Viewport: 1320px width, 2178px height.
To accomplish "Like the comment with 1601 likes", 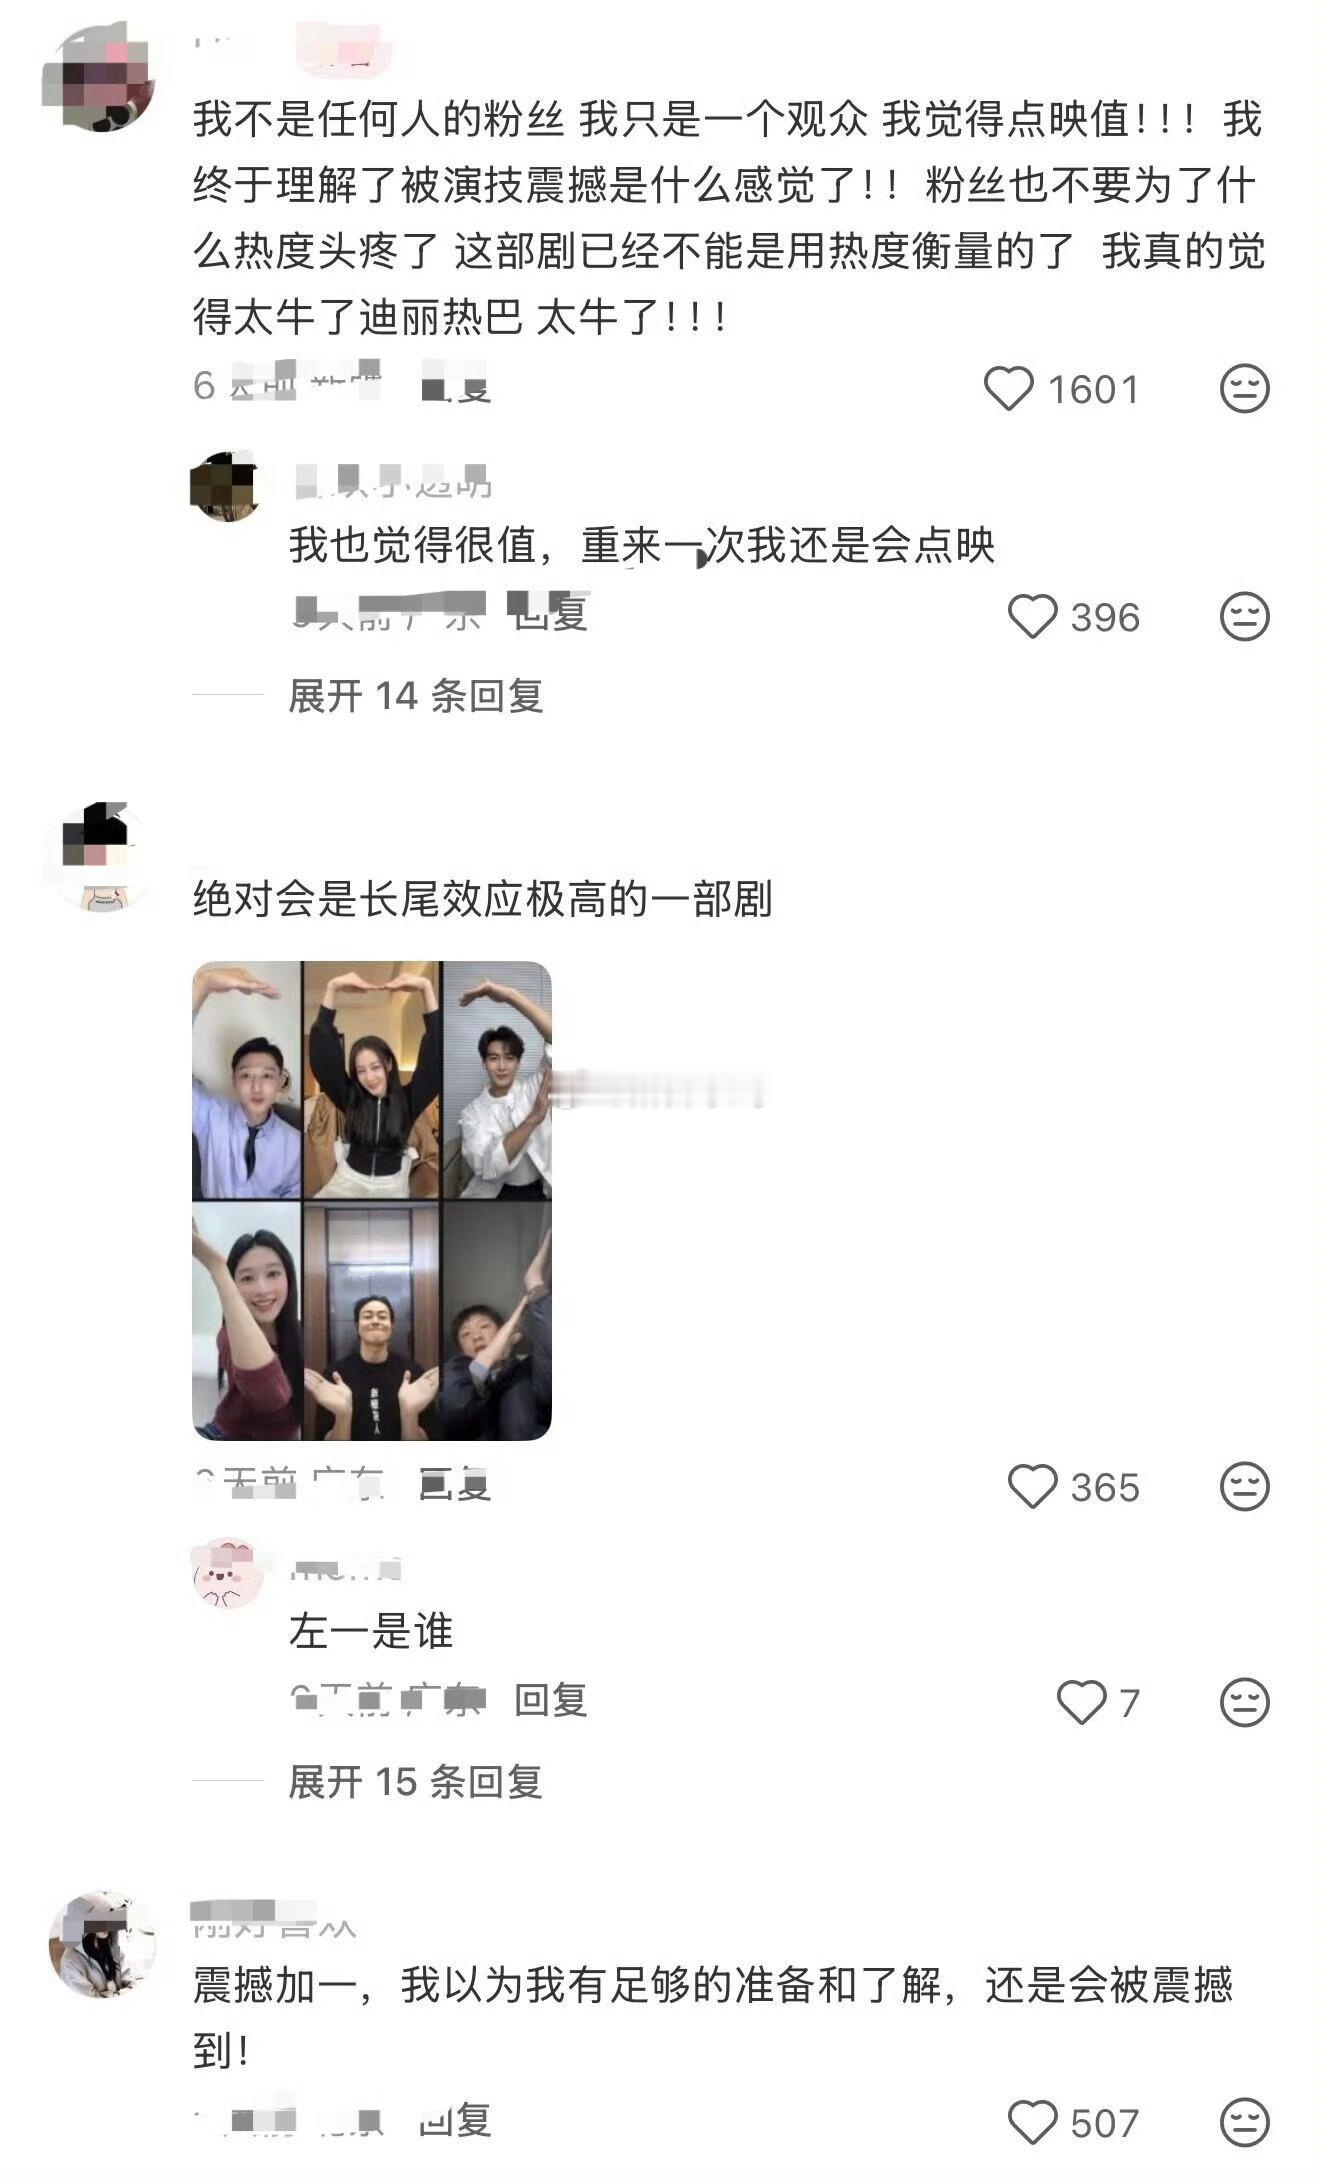I will 1009,389.
